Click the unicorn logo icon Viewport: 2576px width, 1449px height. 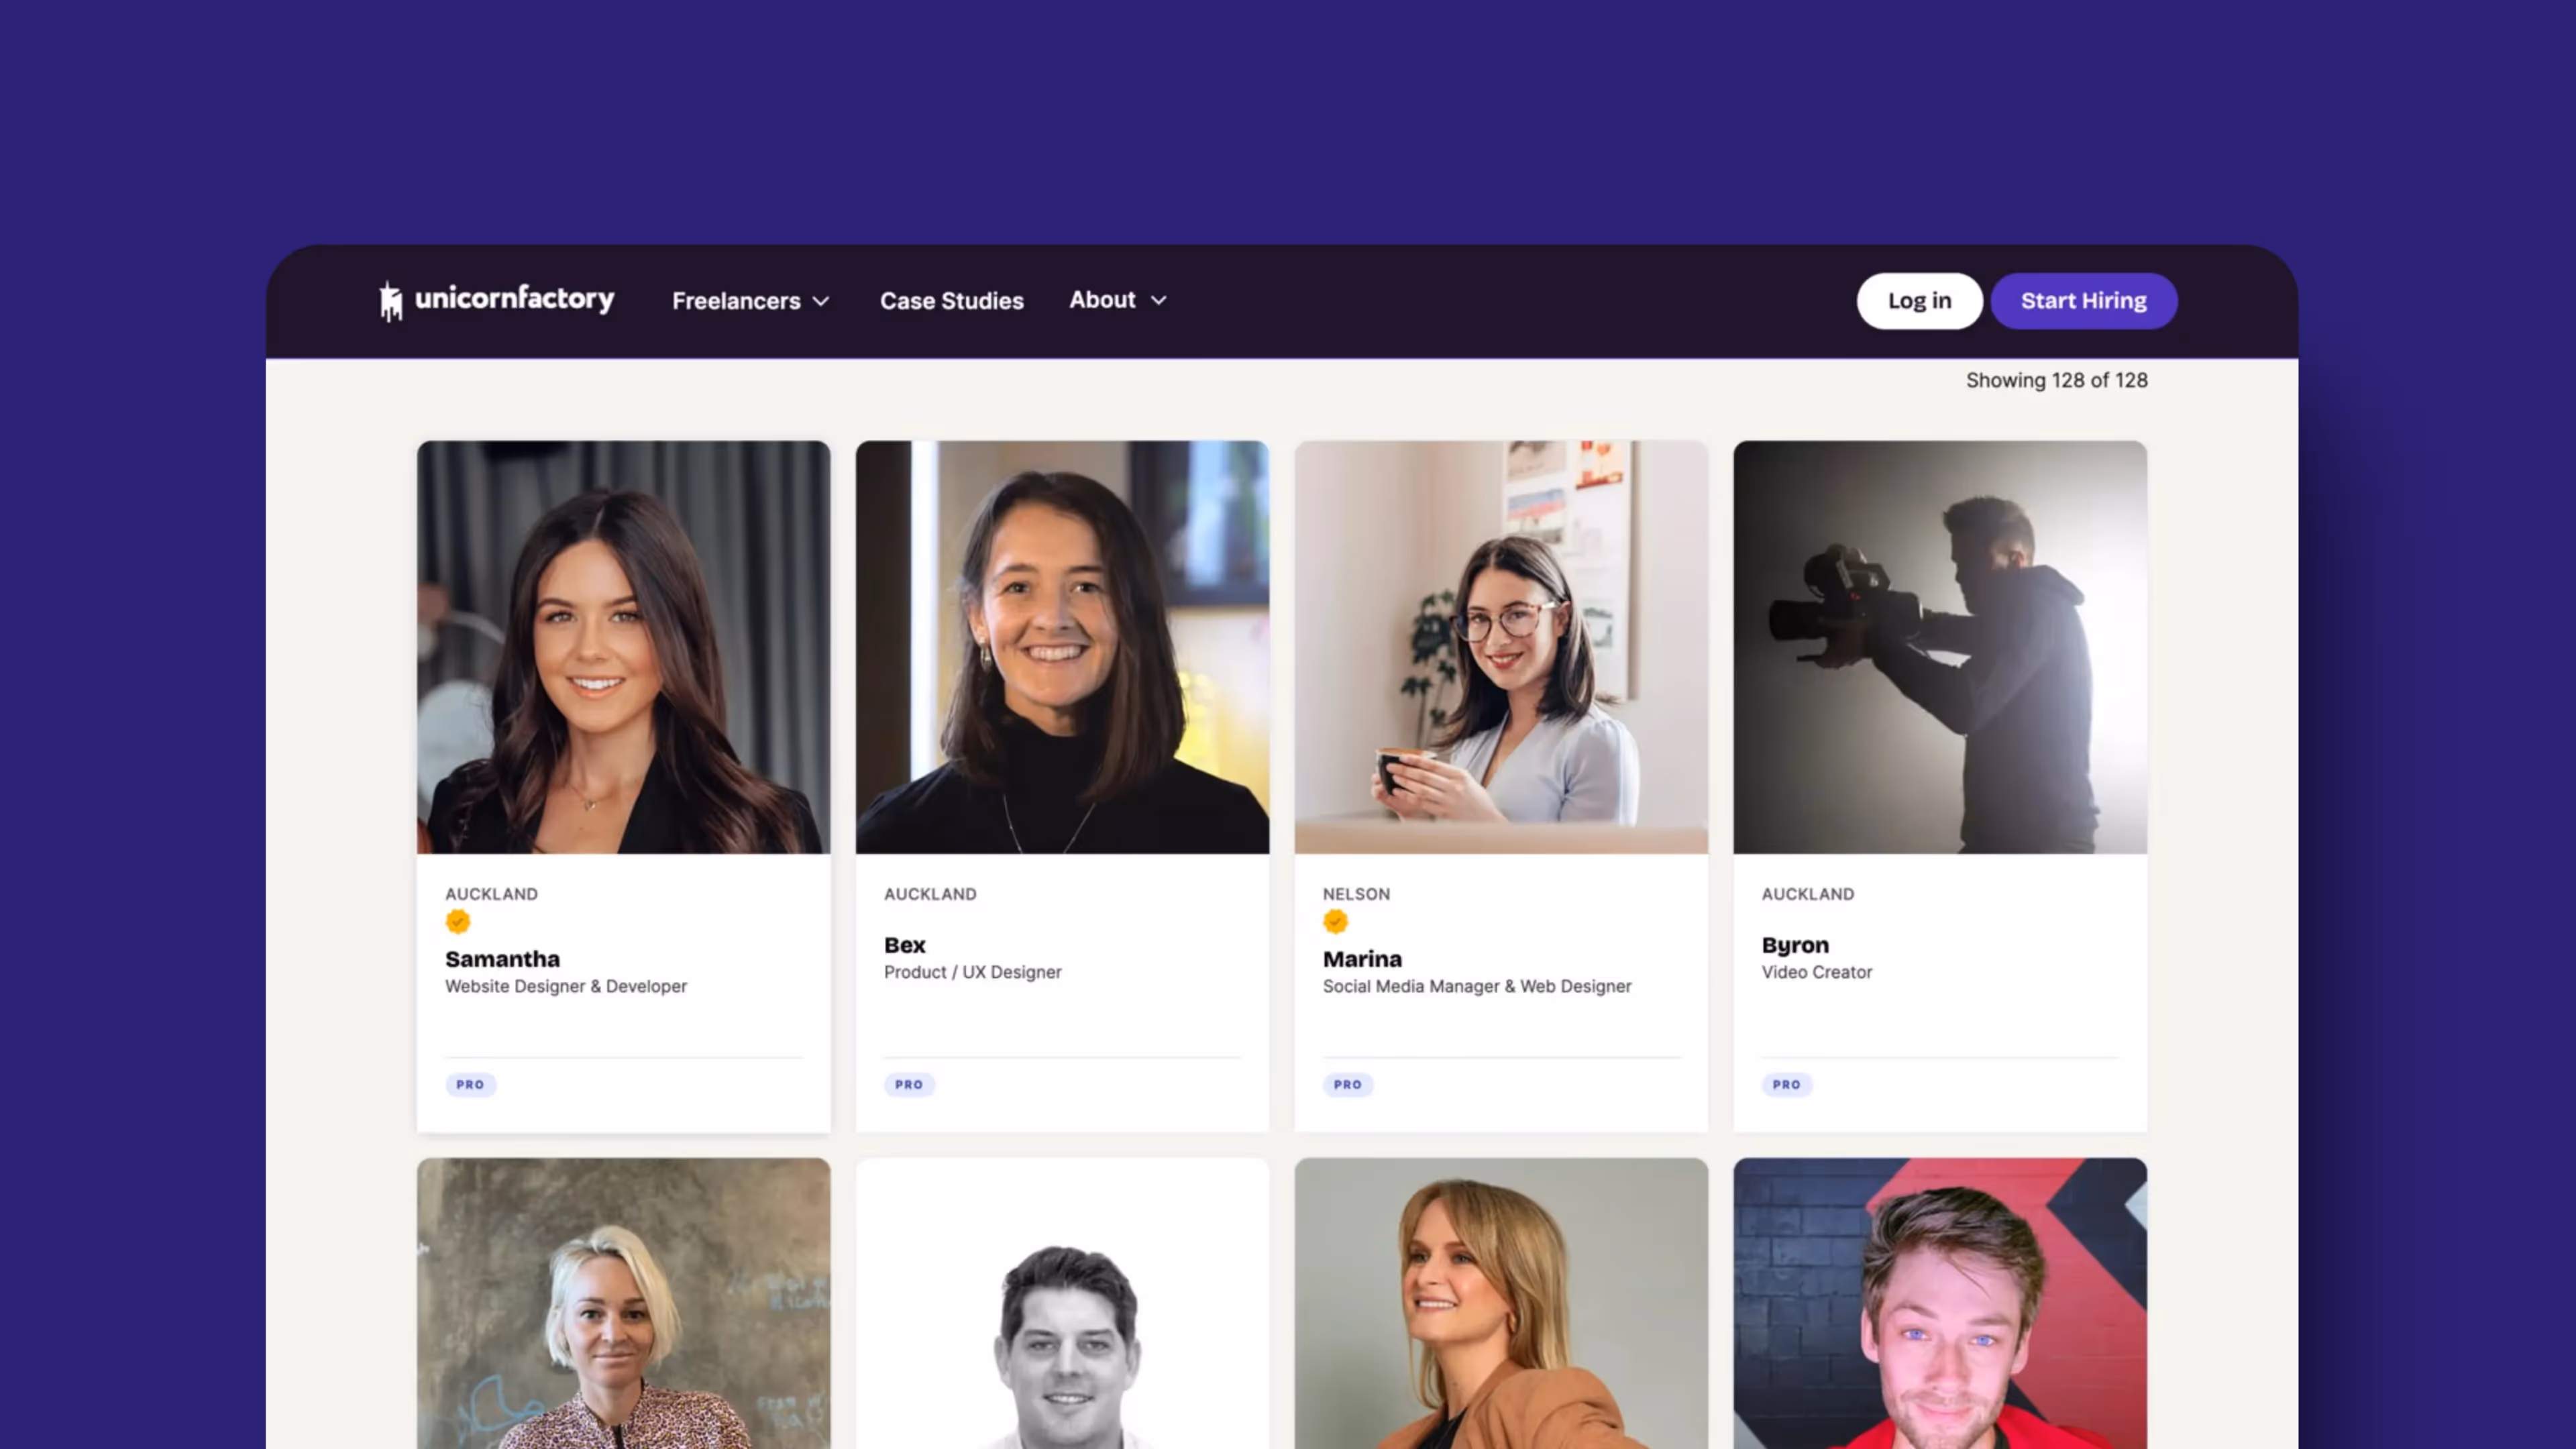(390, 300)
